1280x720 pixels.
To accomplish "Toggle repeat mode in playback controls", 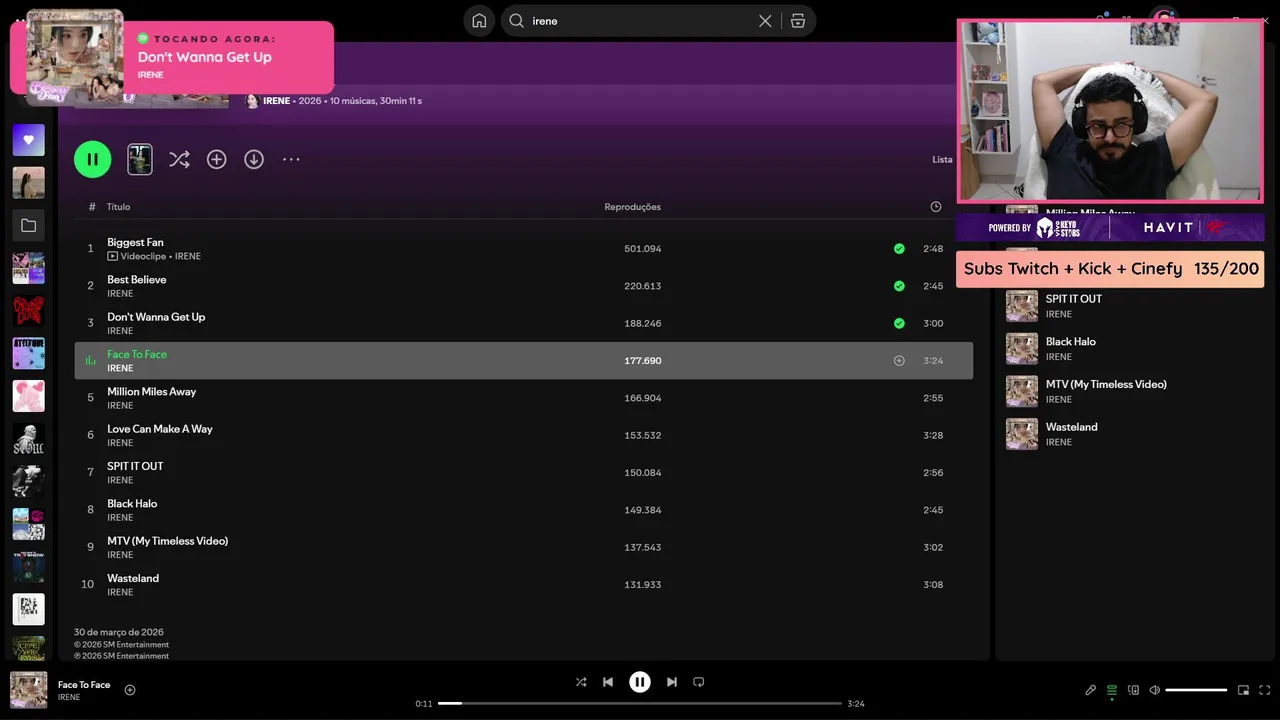I will 699,682.
